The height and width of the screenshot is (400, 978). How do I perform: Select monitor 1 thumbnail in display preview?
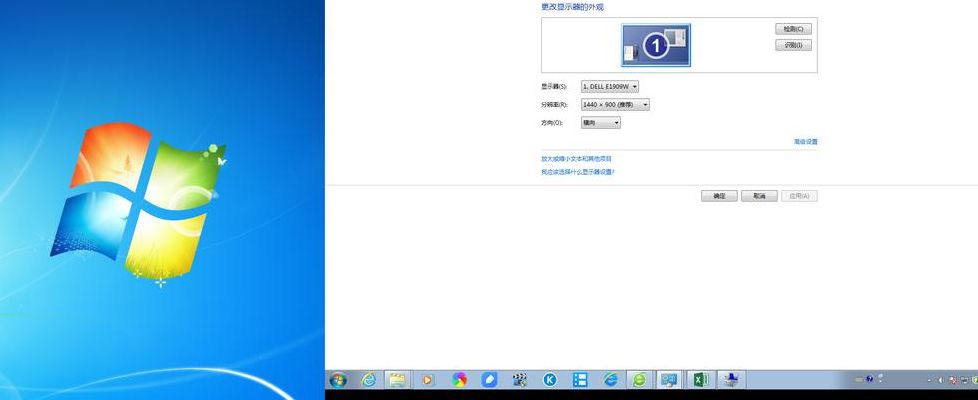click(x=656, y=45)
